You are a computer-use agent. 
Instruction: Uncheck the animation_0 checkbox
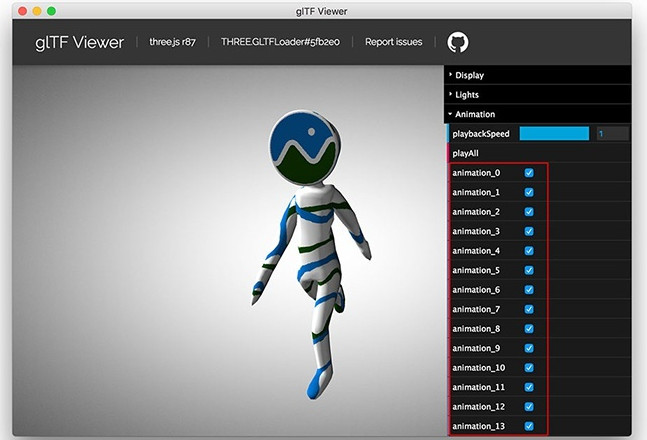pyautogui.click(x=529, y=173)
